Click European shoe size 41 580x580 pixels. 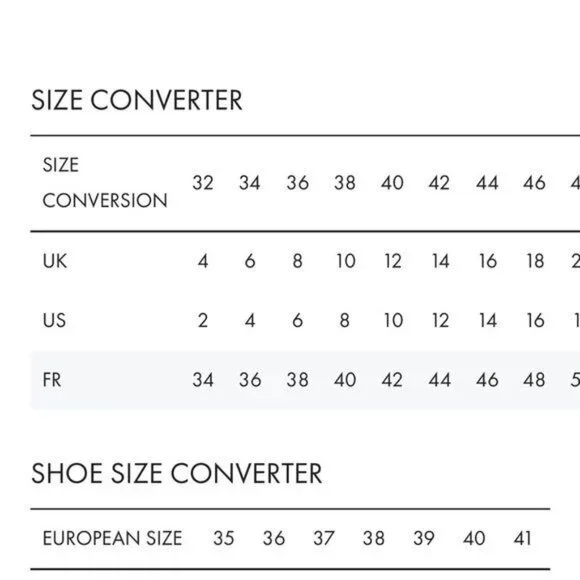click(522, 538)
